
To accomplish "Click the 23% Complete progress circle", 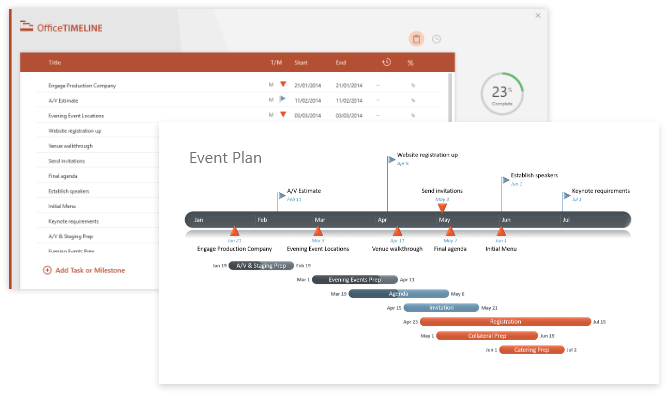I will click(x=502, y=93).
